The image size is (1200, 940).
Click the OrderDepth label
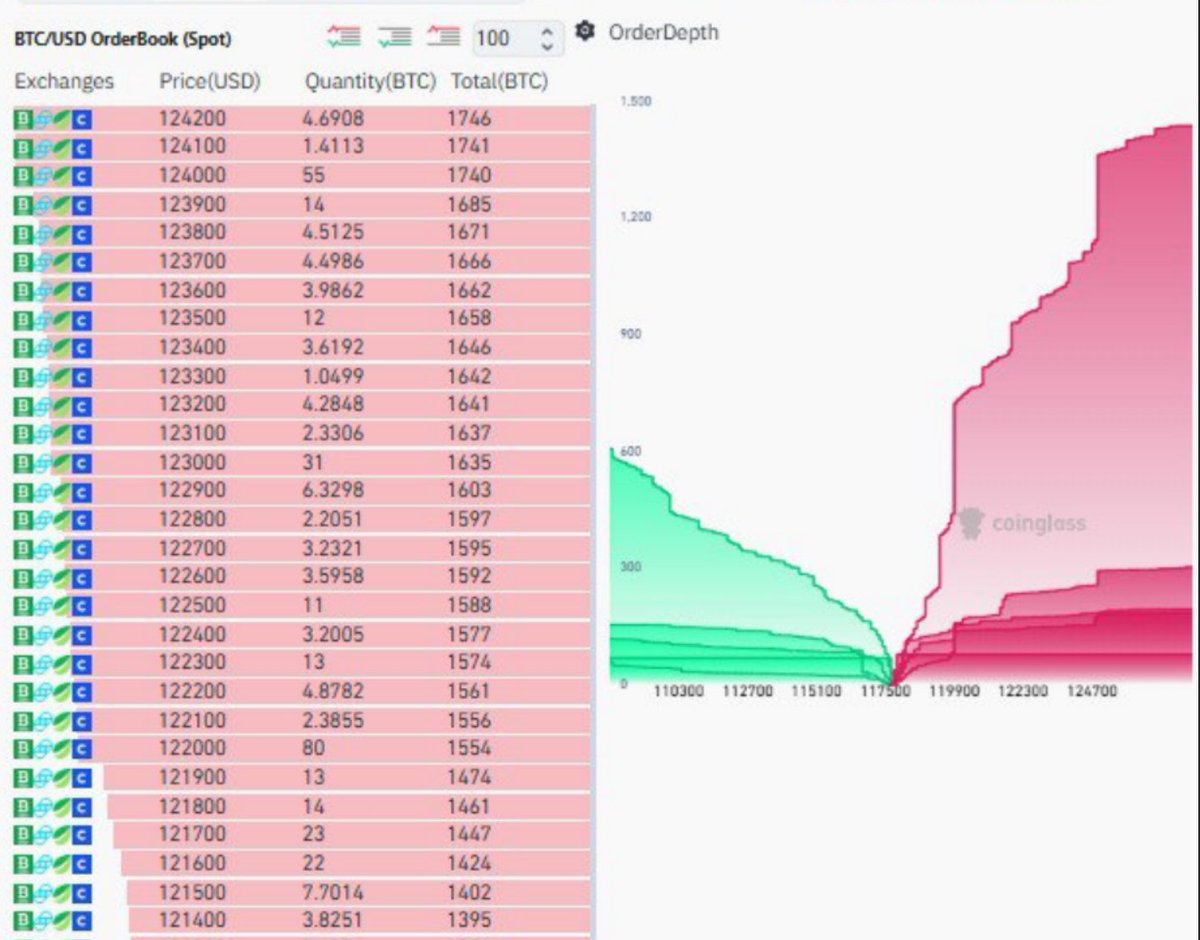[662, 33]
